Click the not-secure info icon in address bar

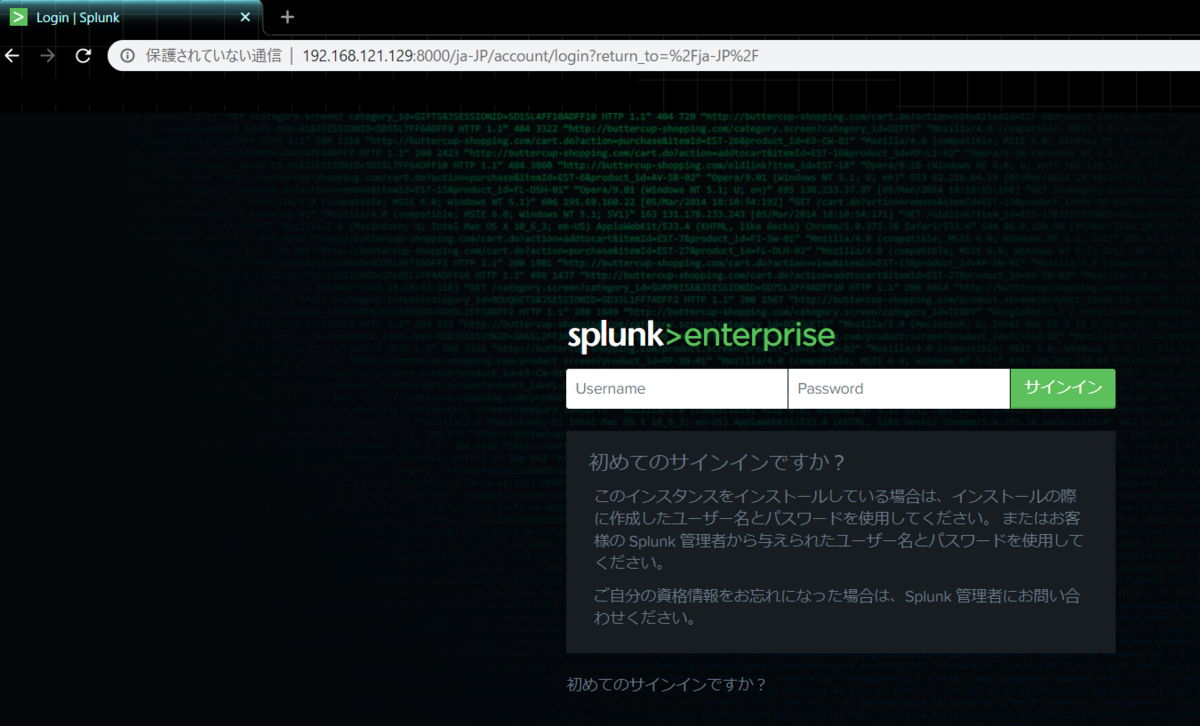coord(128,55)
